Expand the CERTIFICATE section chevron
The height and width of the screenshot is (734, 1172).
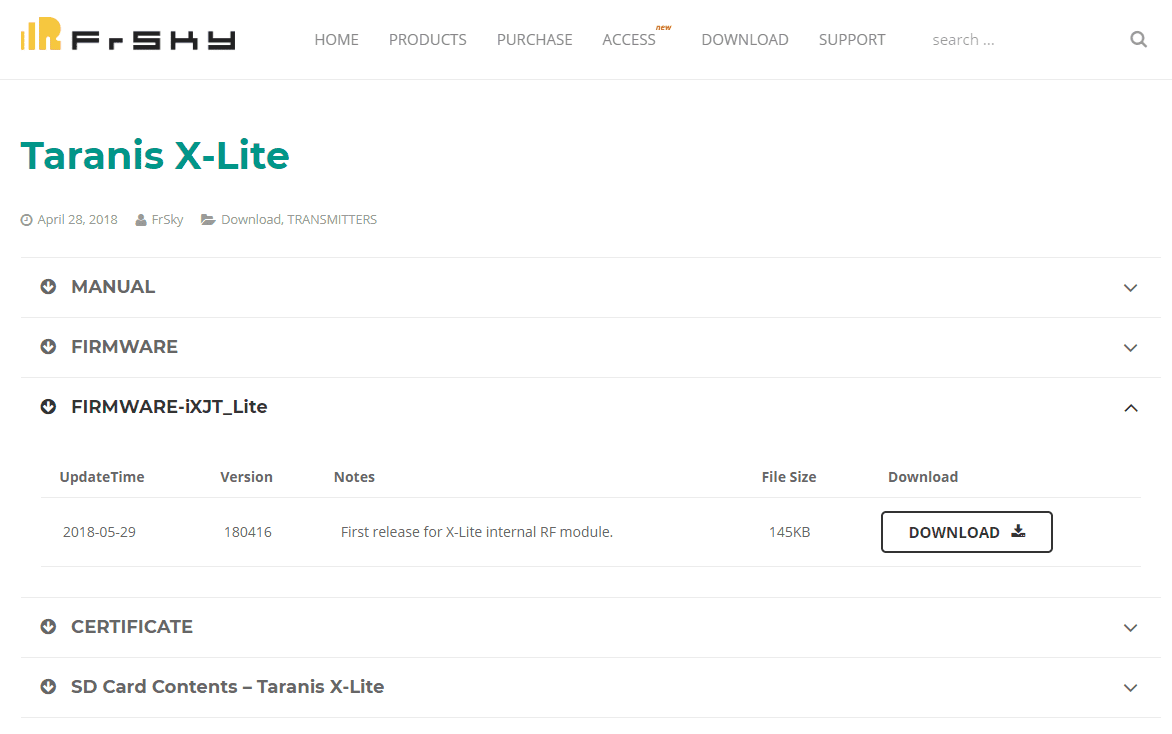pyautogui.click(x=1130, y=627)
